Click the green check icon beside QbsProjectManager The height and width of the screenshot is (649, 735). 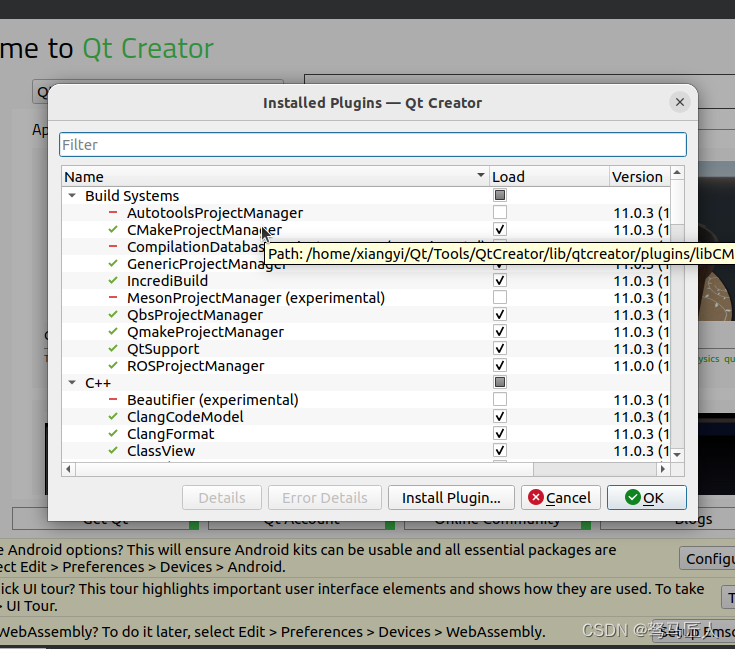tap(112, 314)
